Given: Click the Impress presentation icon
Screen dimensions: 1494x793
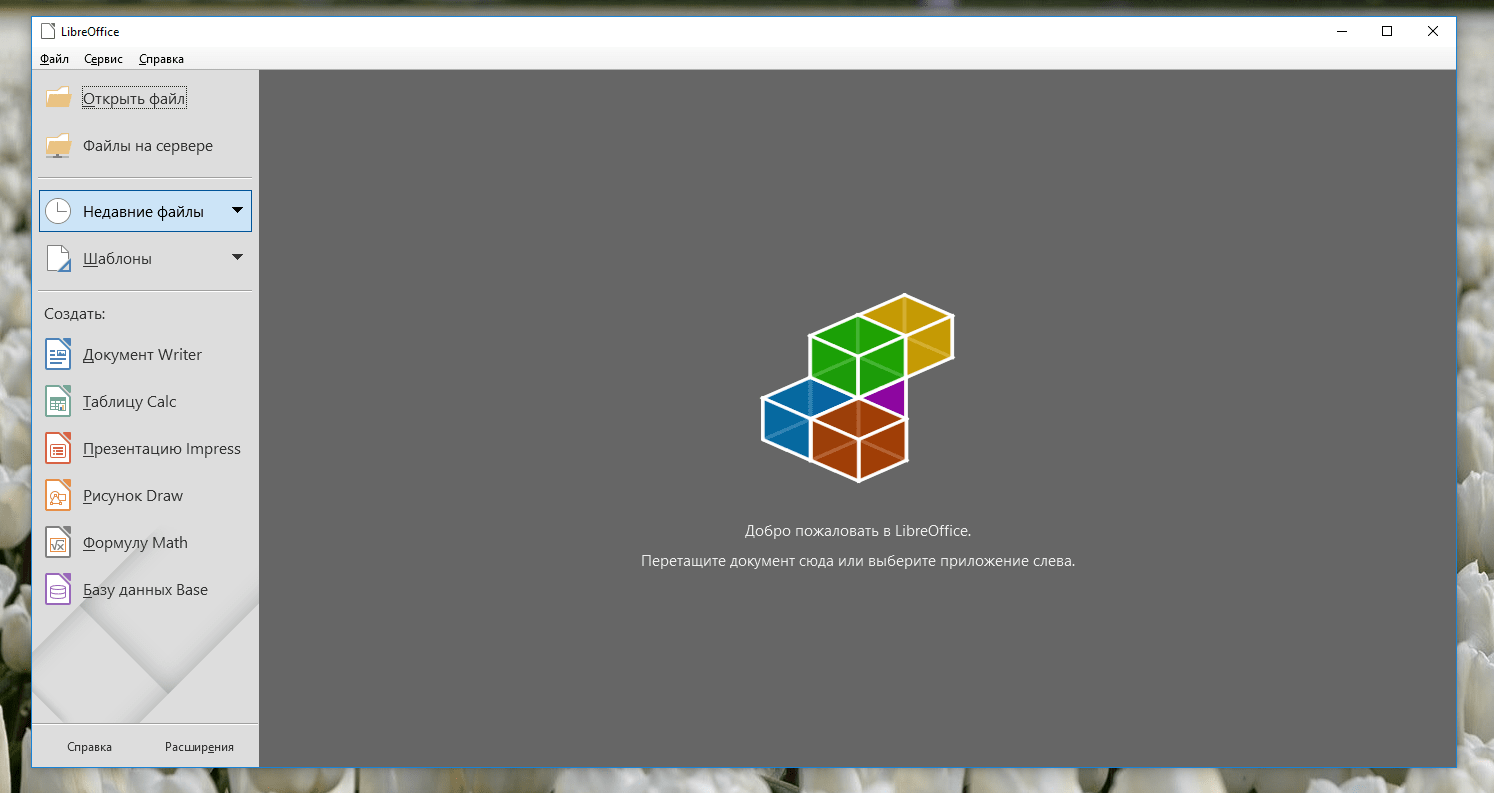Looking at the screenshot, I should pyautogui.click(x=58, y=449).
